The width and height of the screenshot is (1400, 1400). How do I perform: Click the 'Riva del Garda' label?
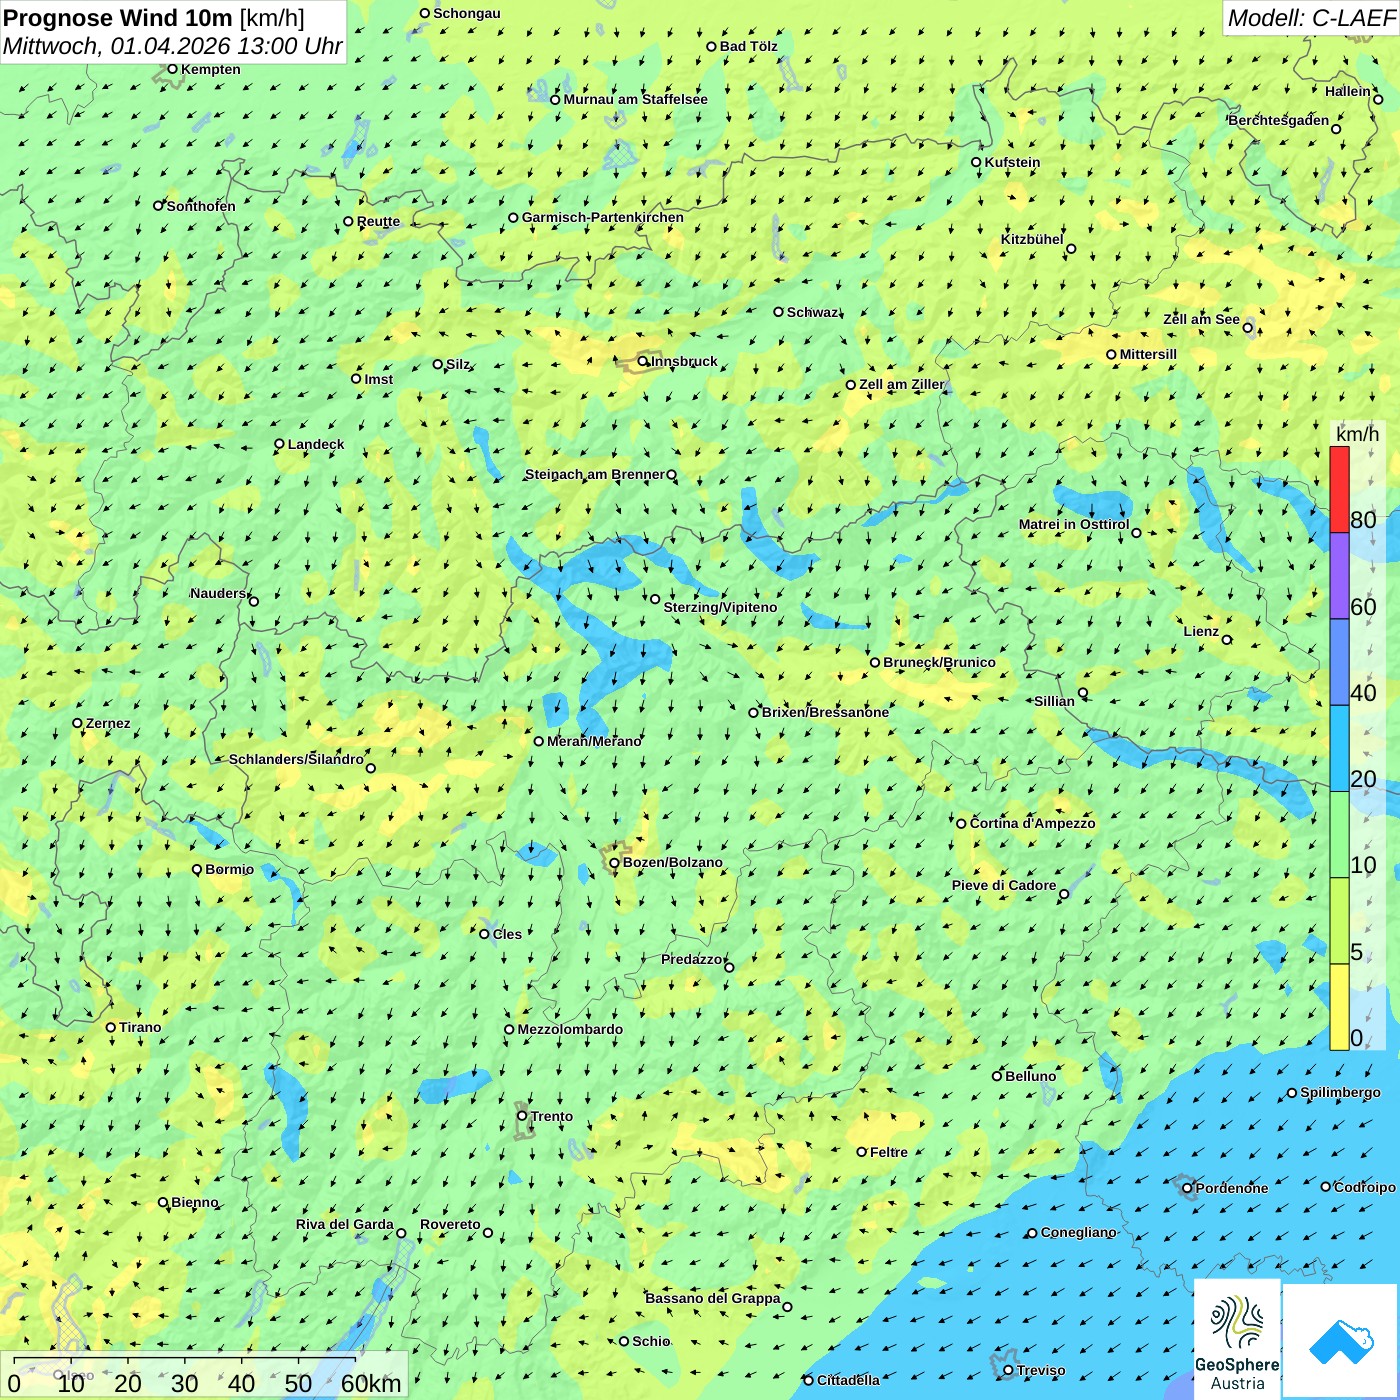(345, 1224)
